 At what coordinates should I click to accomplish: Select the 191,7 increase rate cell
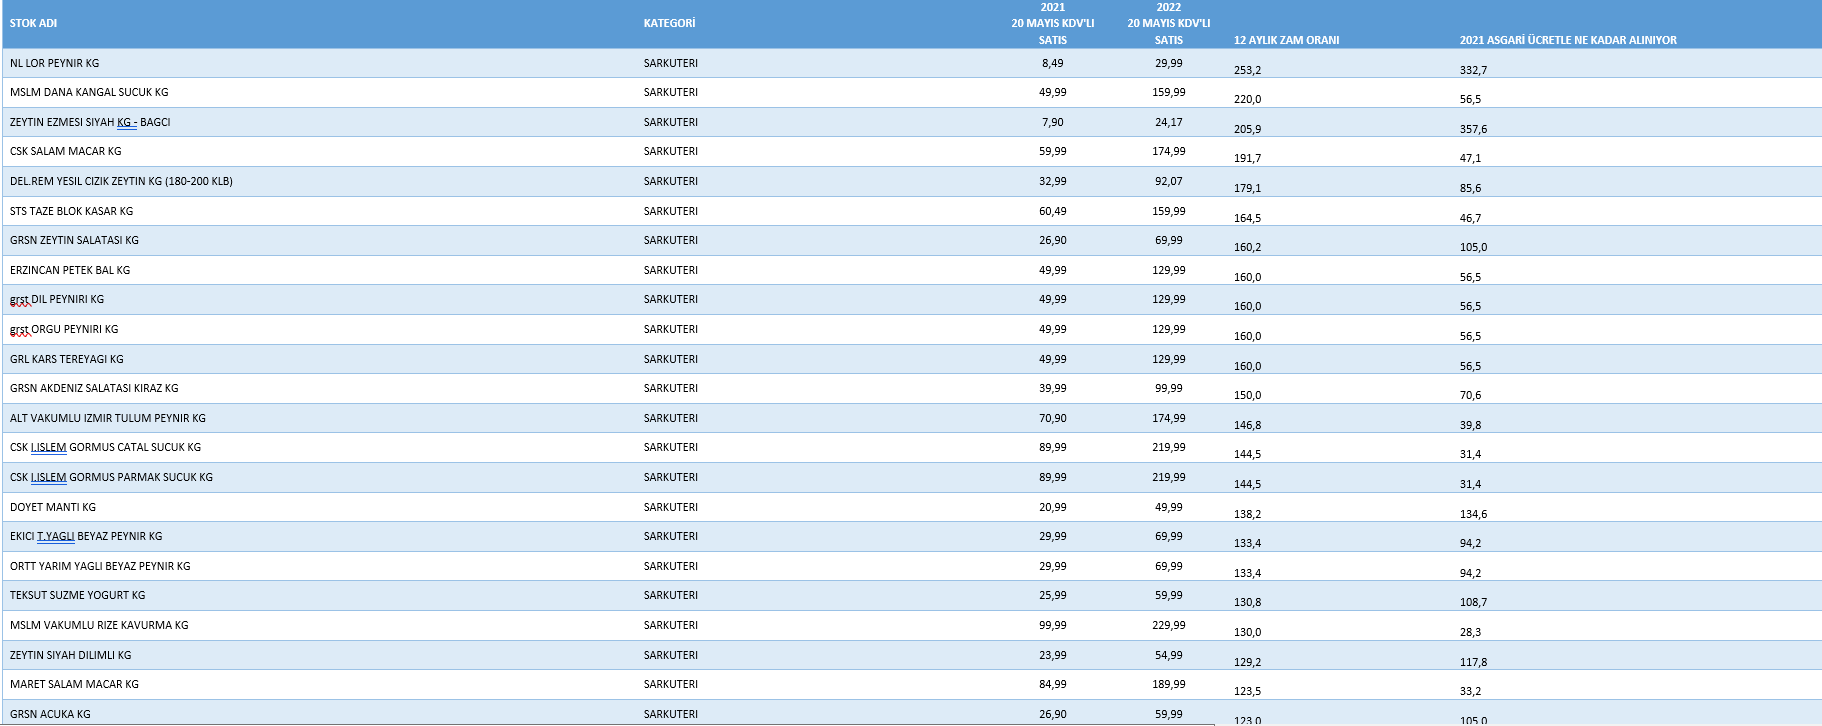click(1247, 158)
